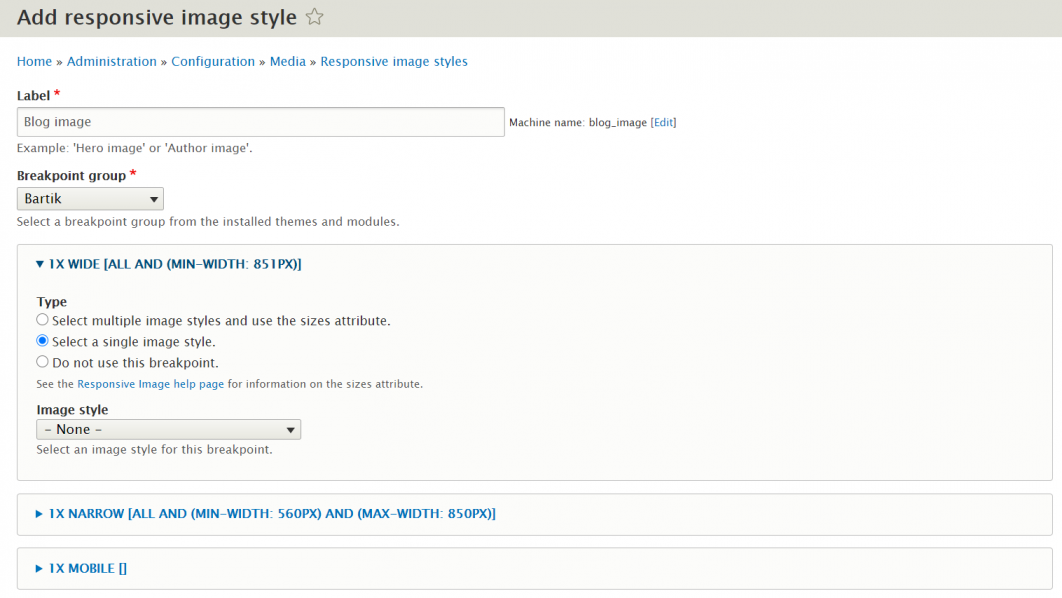Enable multiple image styles with sizes attribute
The width and height of the screenshot is (1062, 598).
[x=42, y=319]
